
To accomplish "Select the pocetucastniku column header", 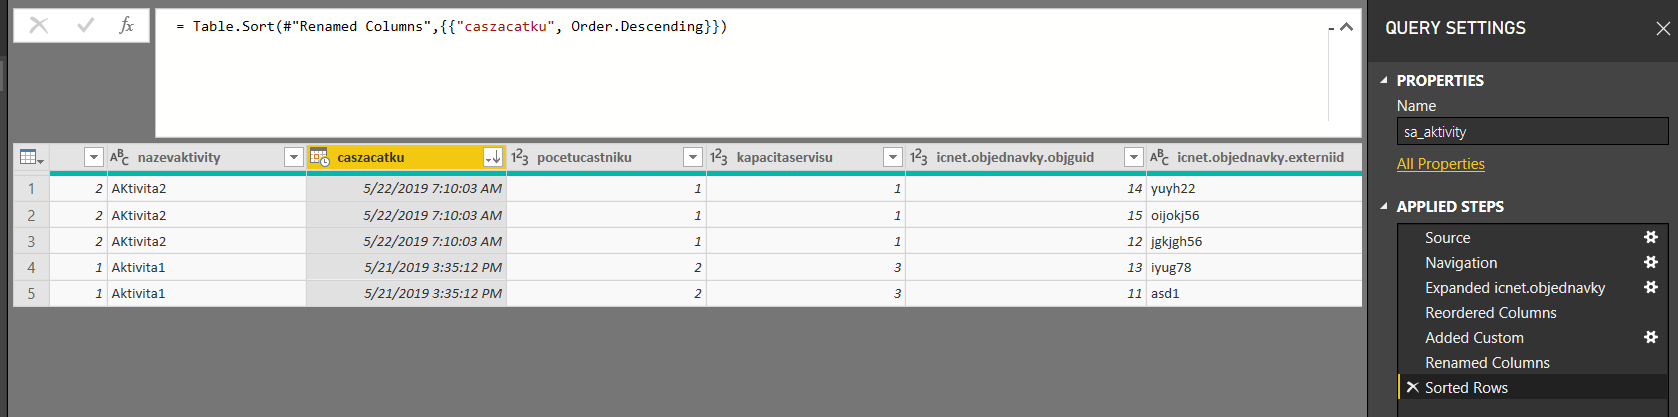I will 584,157.
